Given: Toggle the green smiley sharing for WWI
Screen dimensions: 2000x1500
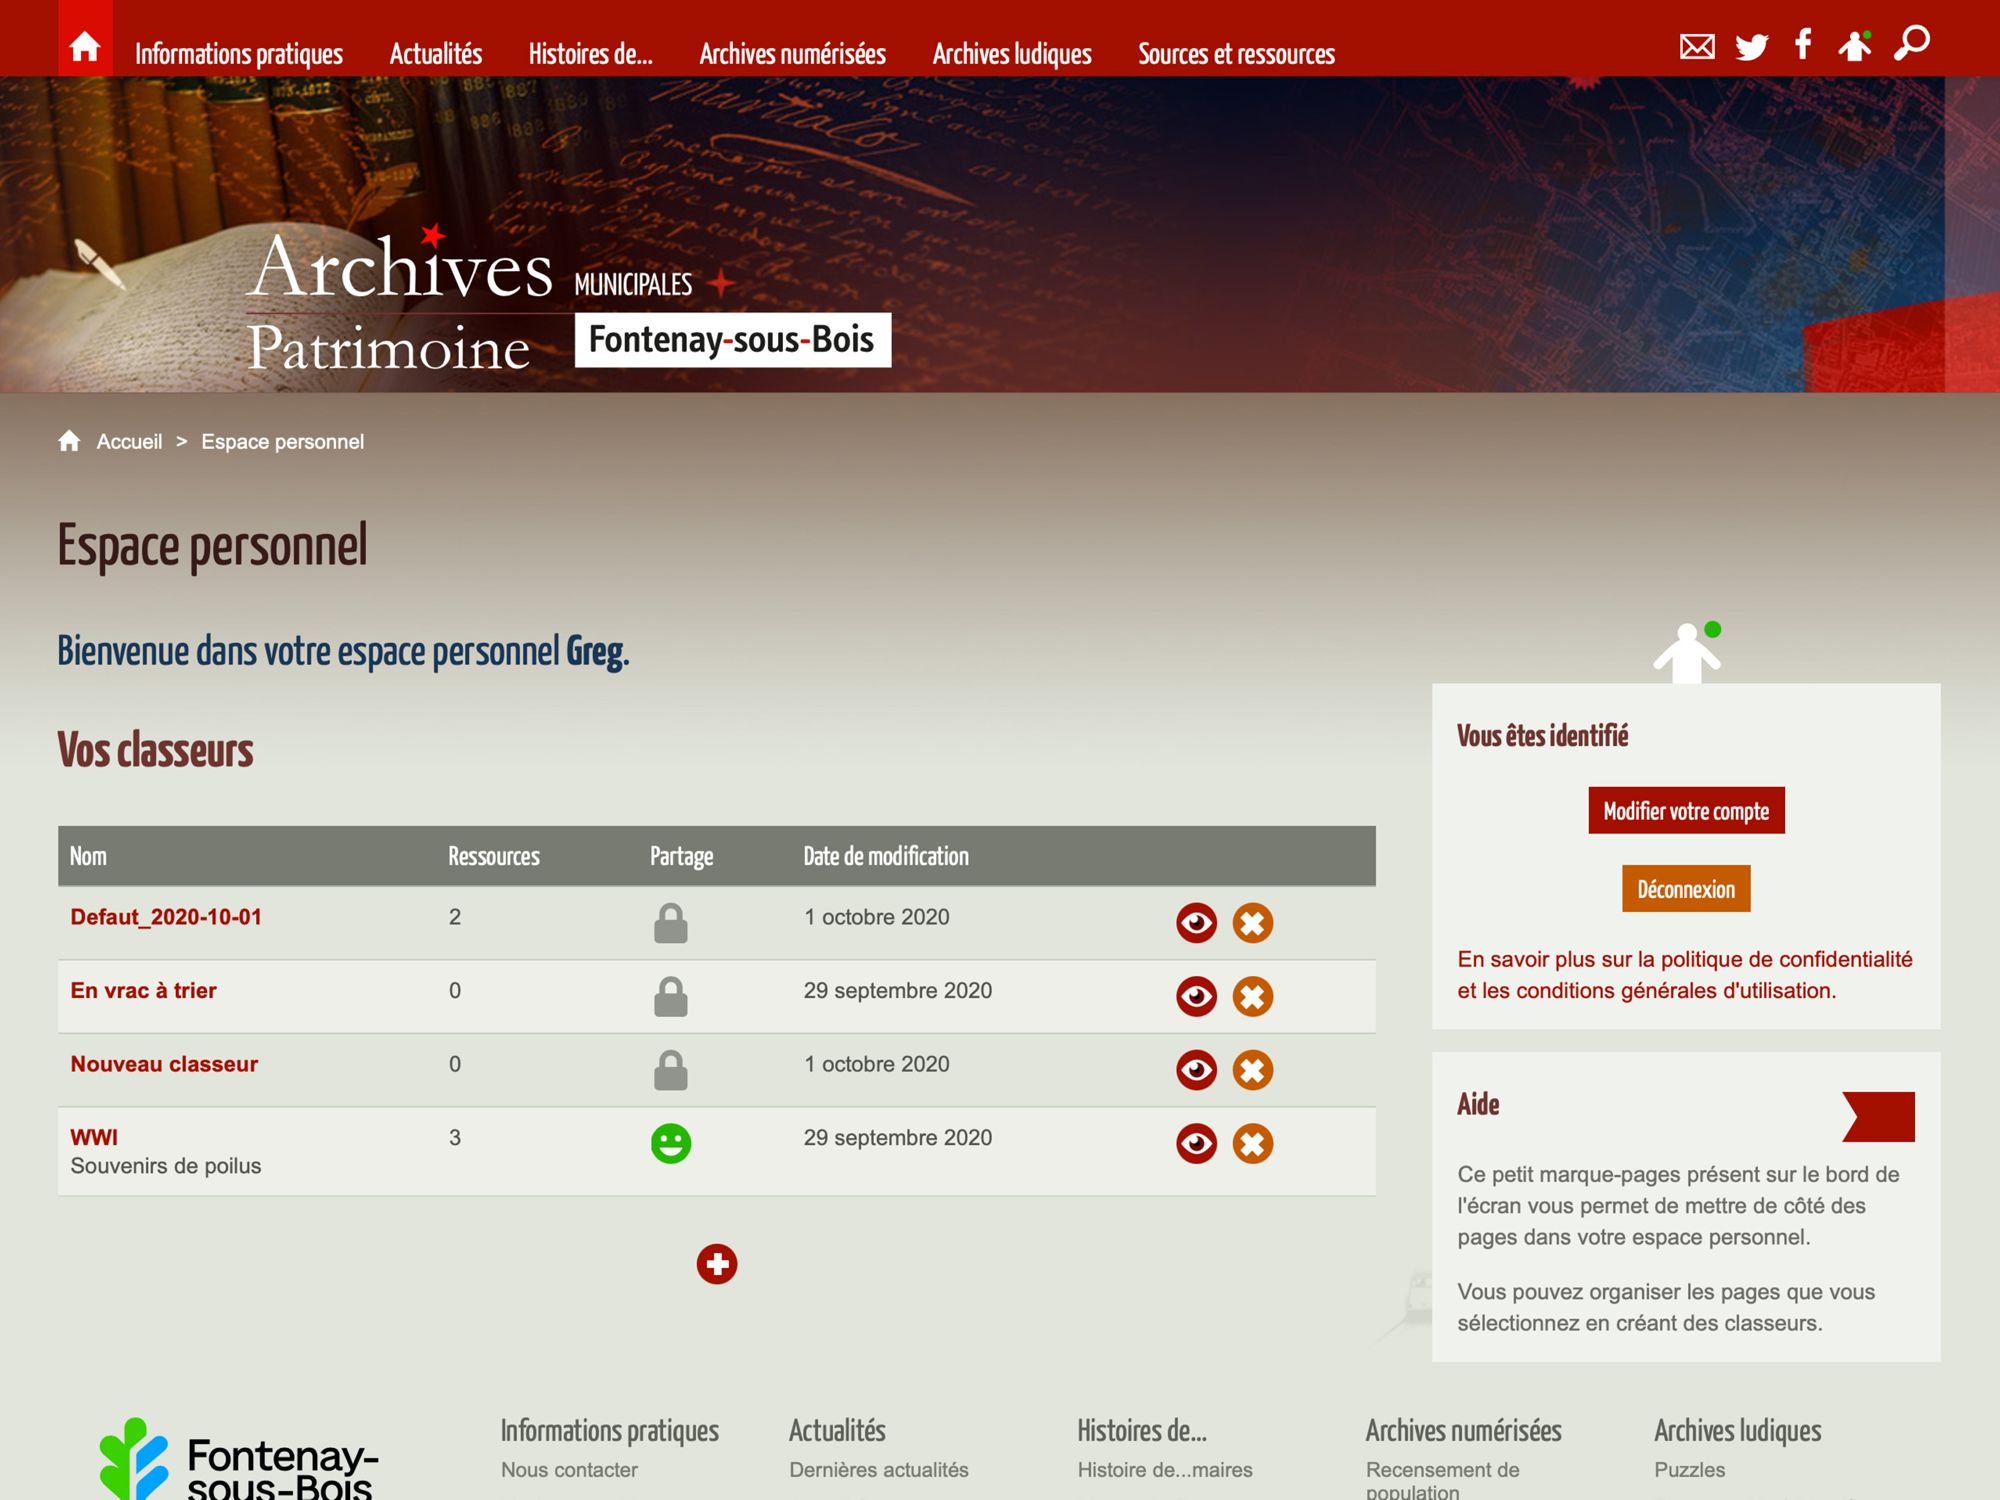Looking at the screenshot, I should click(670, 1143).
